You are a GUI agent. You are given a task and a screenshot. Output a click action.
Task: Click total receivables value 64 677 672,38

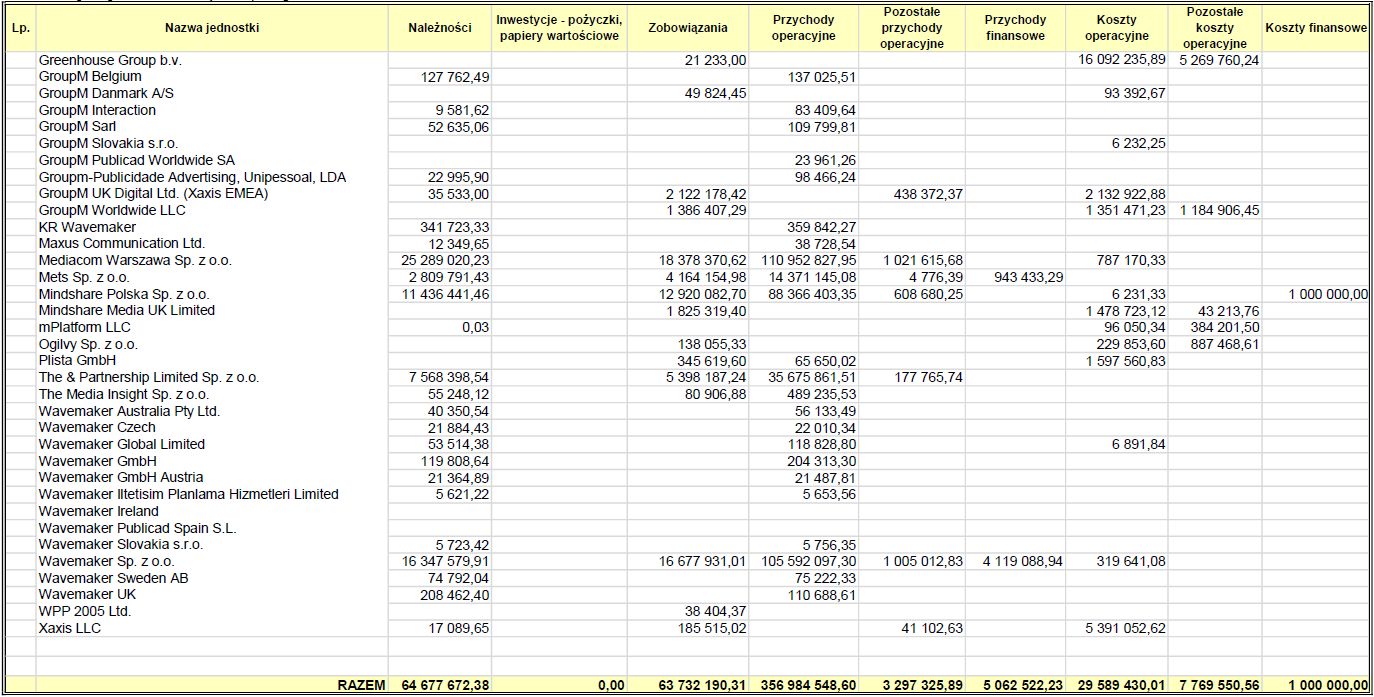(445, 685)
